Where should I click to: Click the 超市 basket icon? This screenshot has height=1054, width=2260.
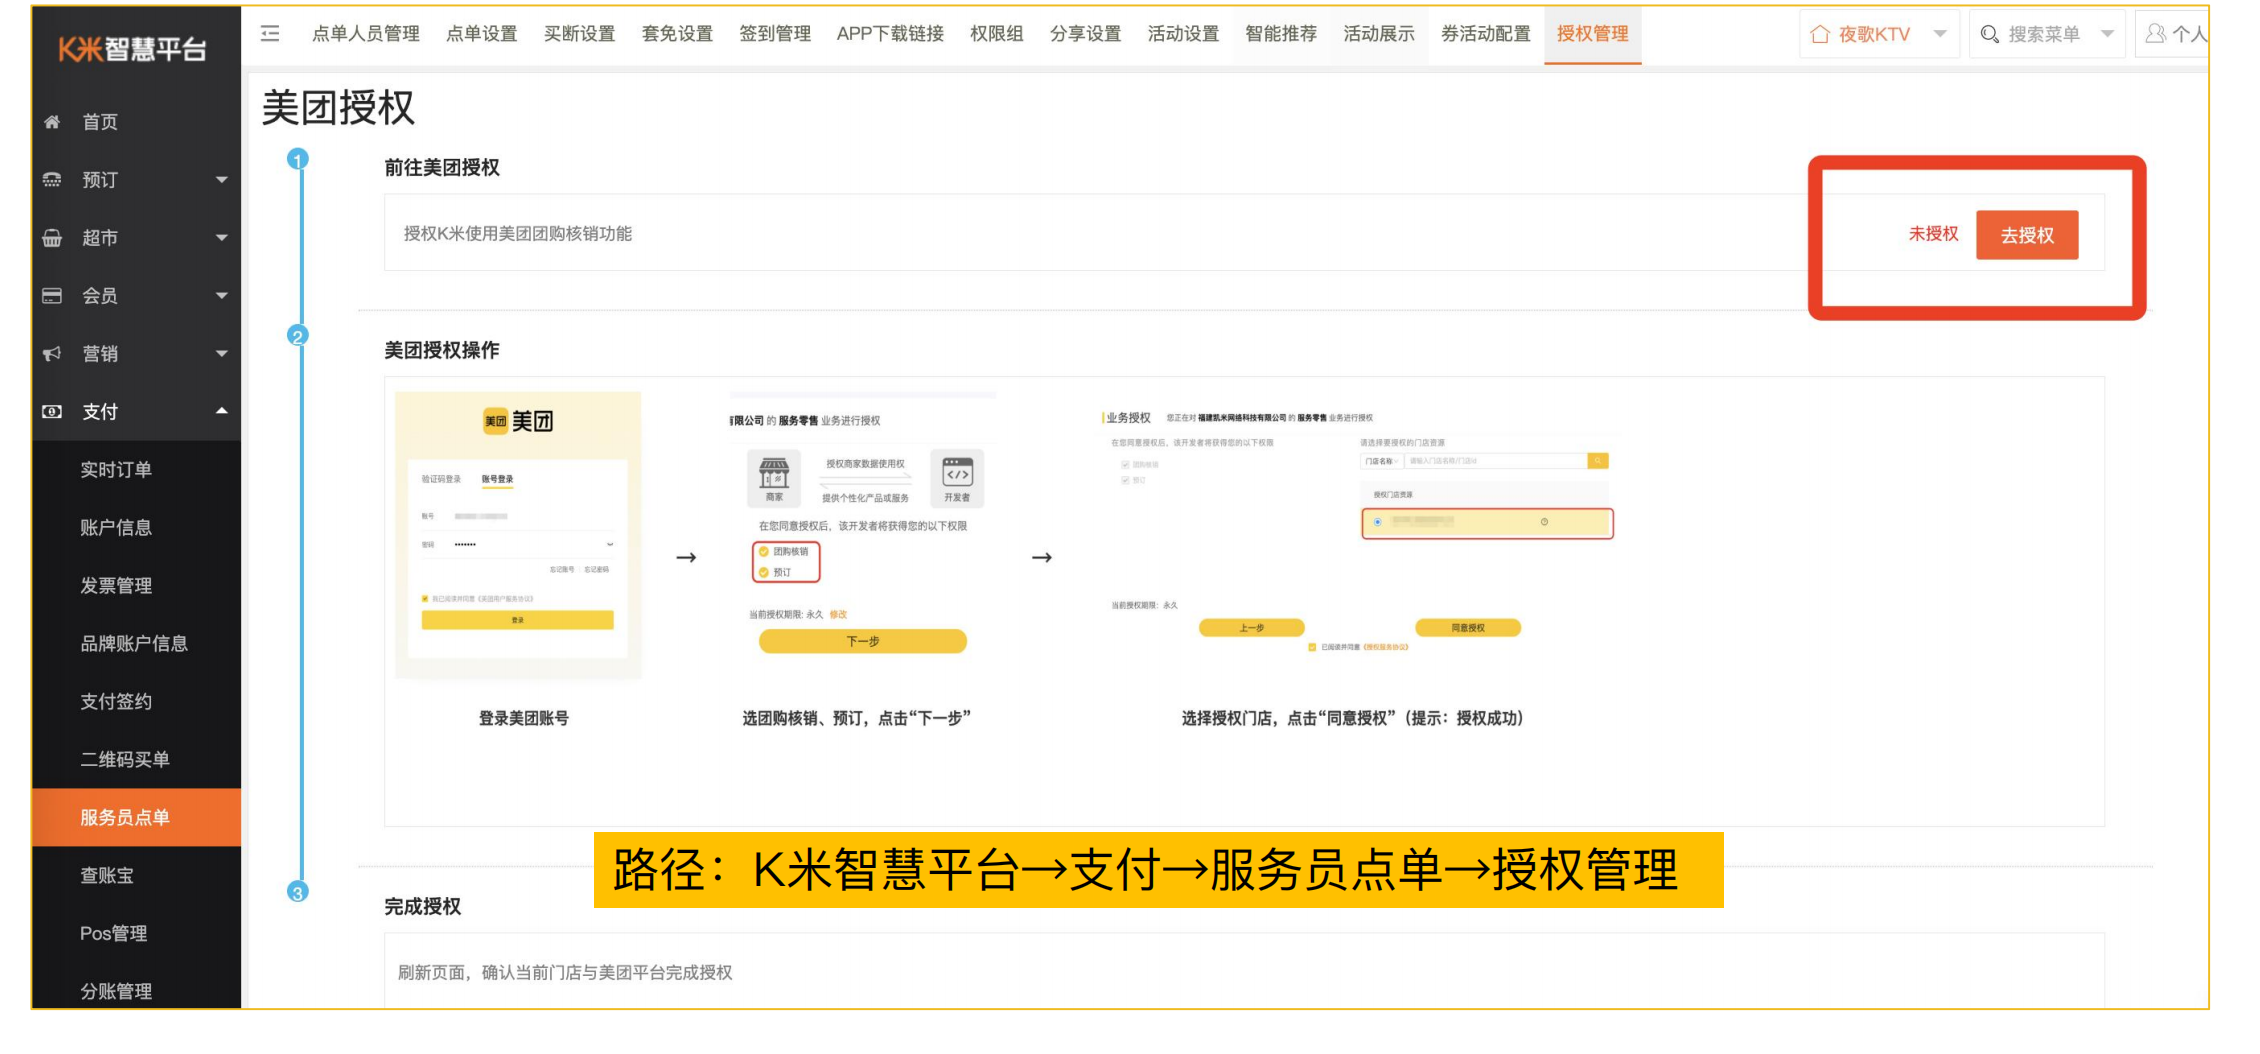pyautogui.click(x=52, y=238)
